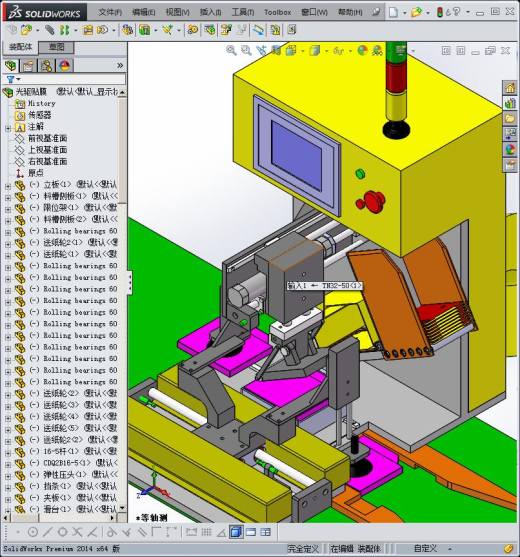The image size is (520, 557).
Task: Select the 上视基准面 plane in tree
Action: pyautogui.click(x=48, y=150)
